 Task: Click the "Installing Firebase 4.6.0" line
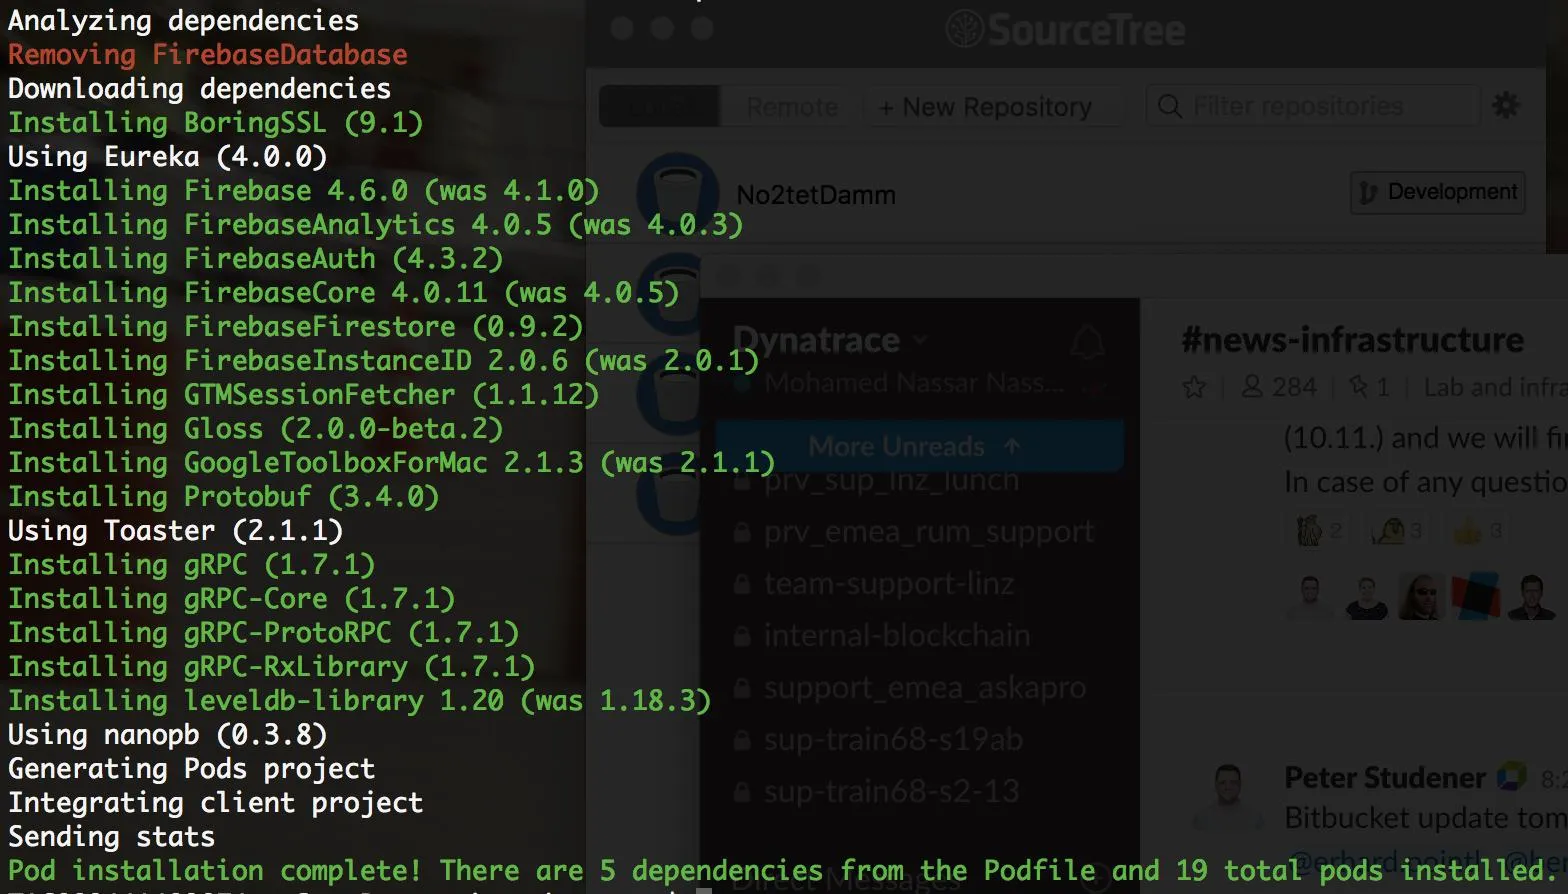[303, 191]
